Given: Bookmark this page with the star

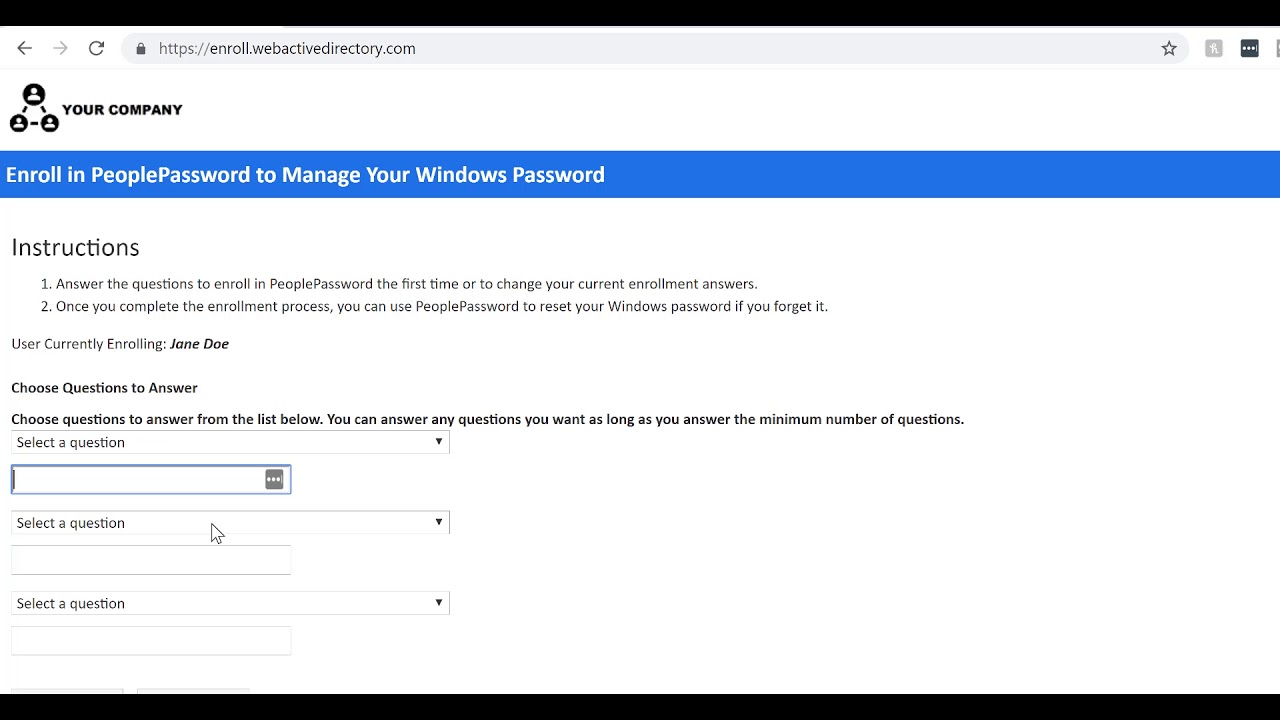Looking at the screenshot, I should pos(1169,48).
